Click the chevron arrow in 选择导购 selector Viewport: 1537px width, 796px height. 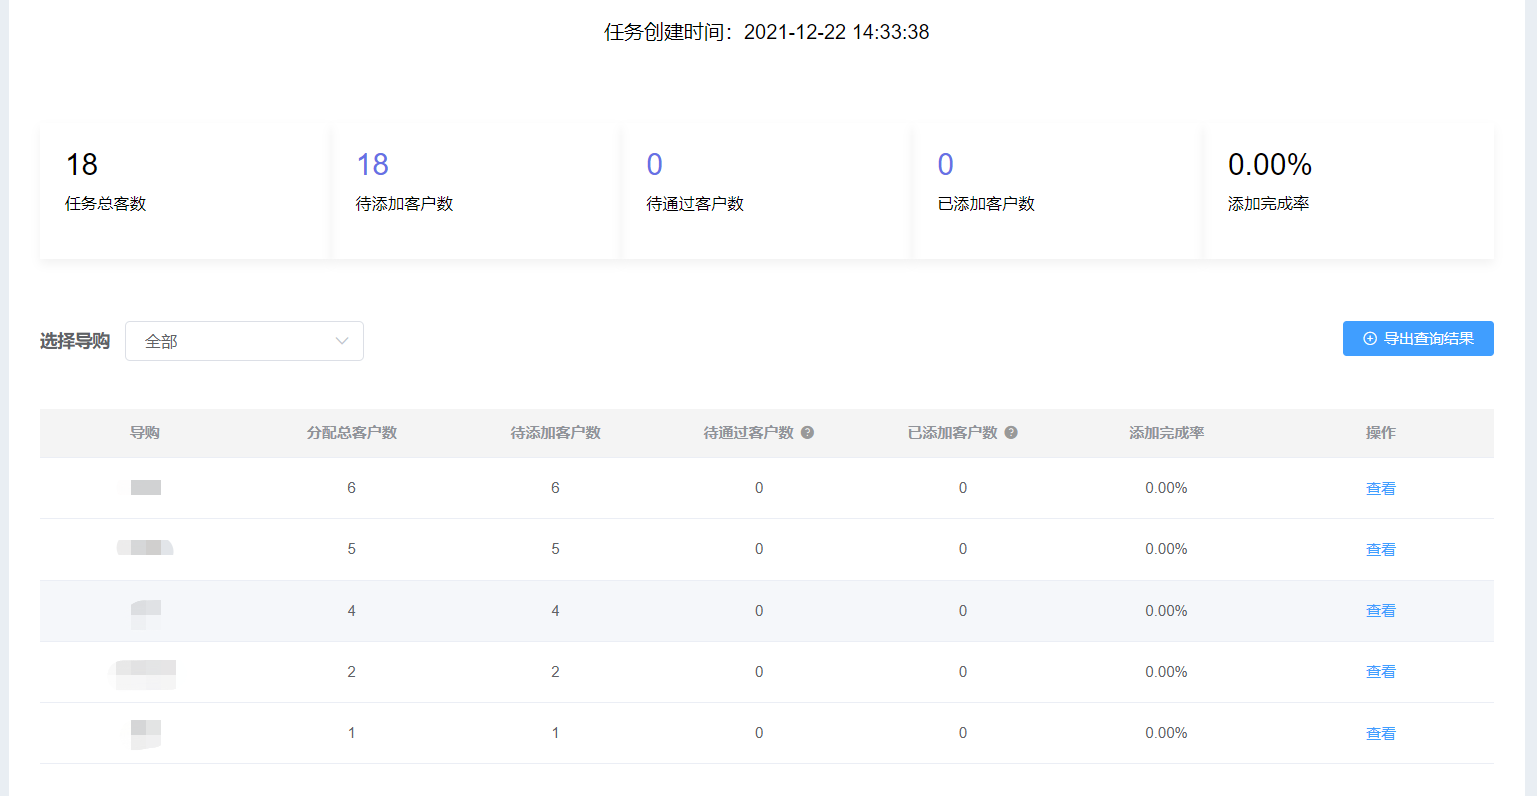342,341
